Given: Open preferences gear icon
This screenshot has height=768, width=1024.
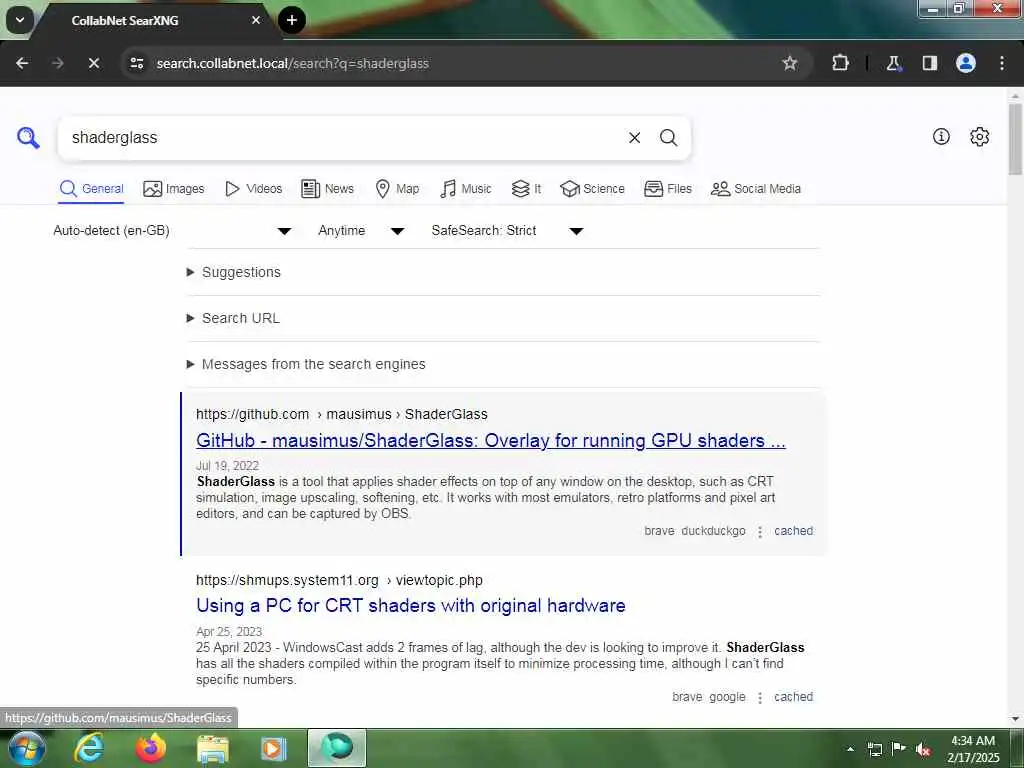Looking at the screenshot, I should click(979, 136).
